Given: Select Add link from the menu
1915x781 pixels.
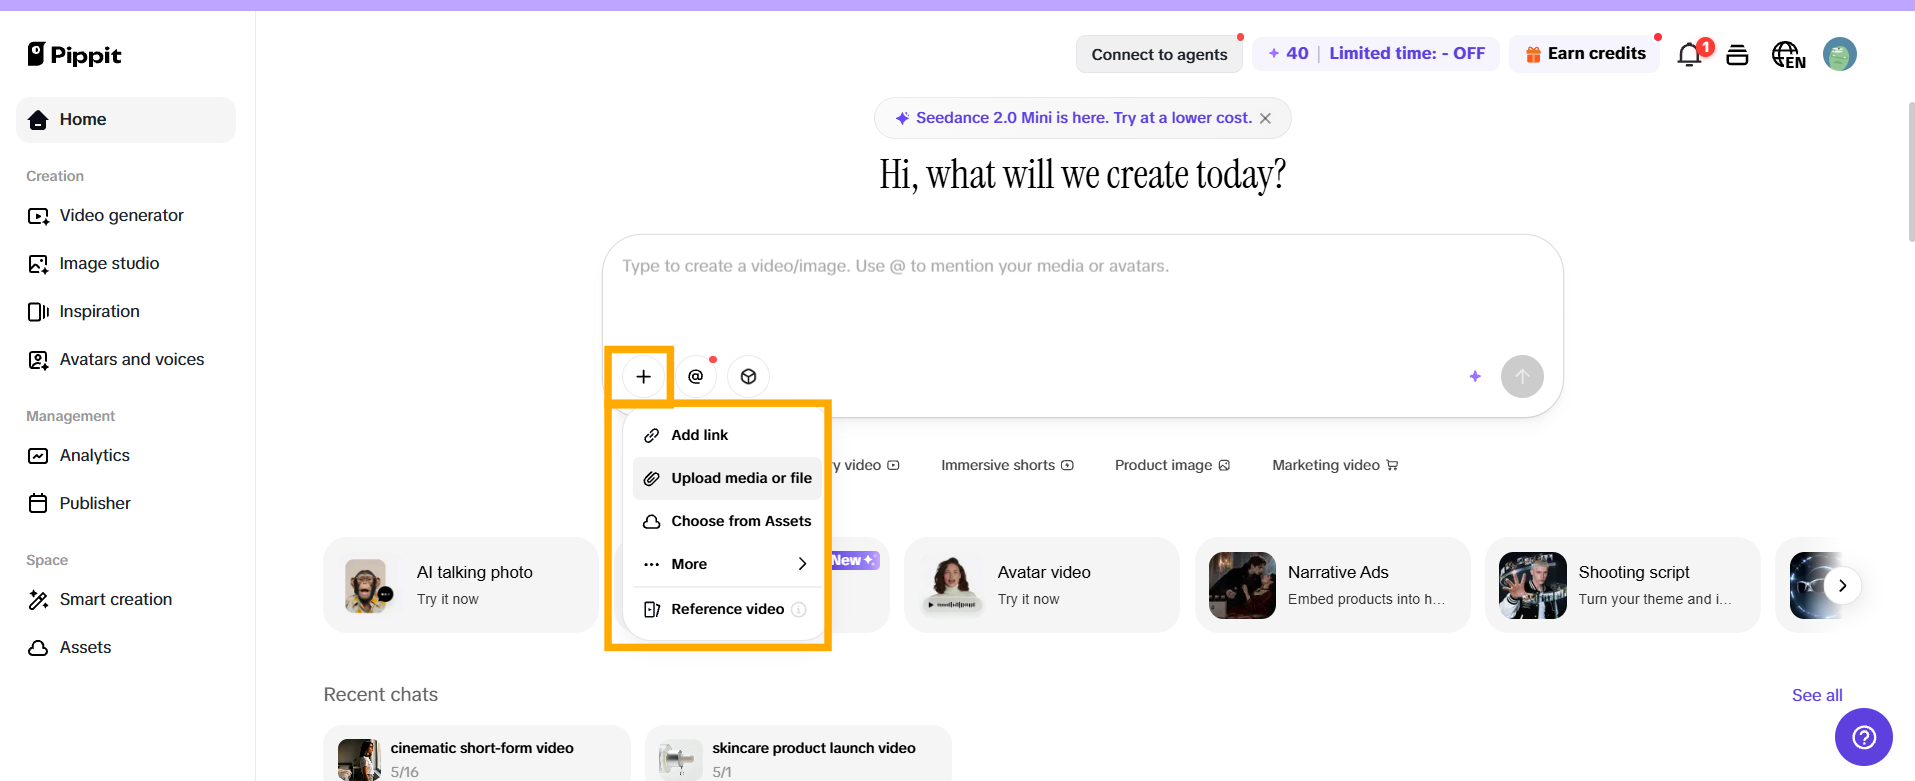Looking at the screenshot, I should tap(727, 435).
